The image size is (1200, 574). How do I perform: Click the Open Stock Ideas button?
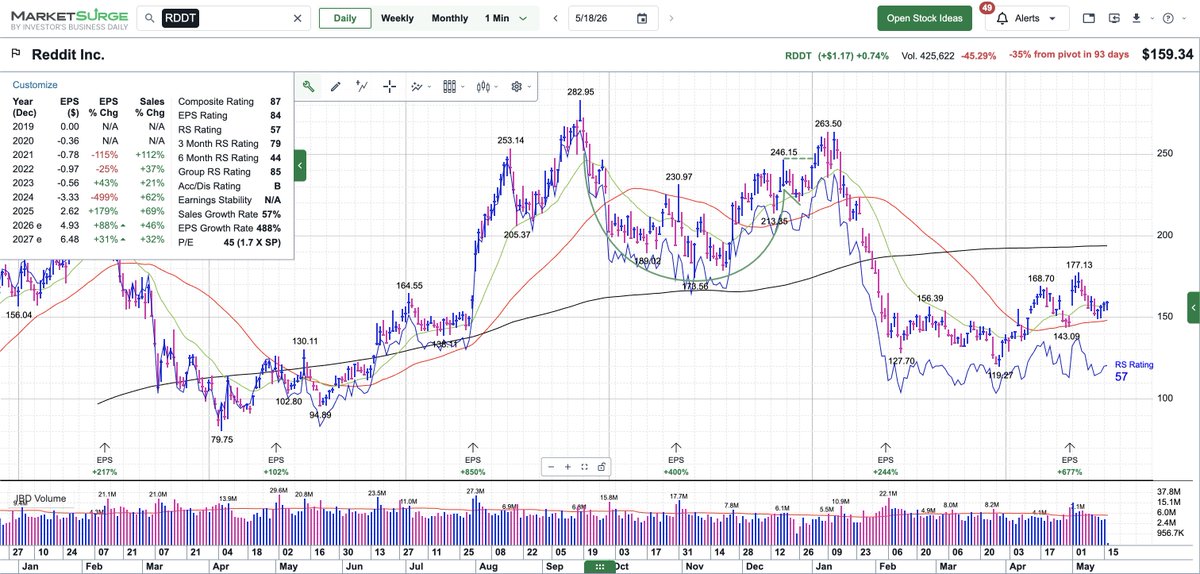pos(924,18)
